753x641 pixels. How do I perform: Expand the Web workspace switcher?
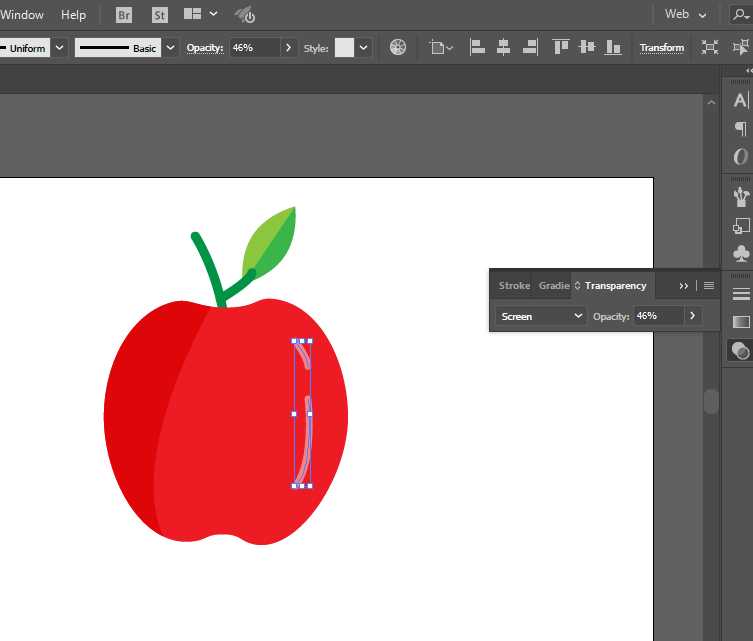[x=686, y=15]
